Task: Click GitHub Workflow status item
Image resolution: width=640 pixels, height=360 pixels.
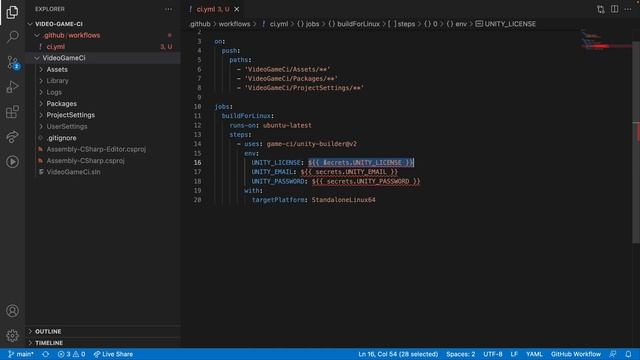Action: click(x=576, y=354)
